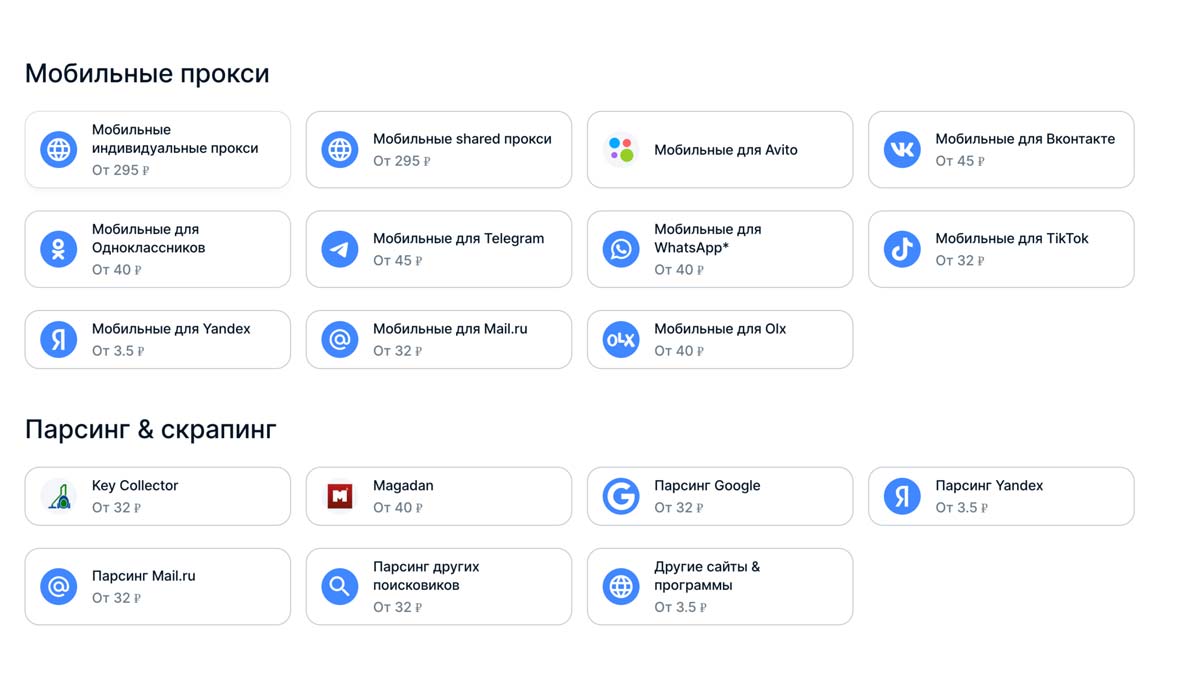The image size is (1200, 700).
Task: Choose Парсинг Mail.ru option
Action: [144, 576]
